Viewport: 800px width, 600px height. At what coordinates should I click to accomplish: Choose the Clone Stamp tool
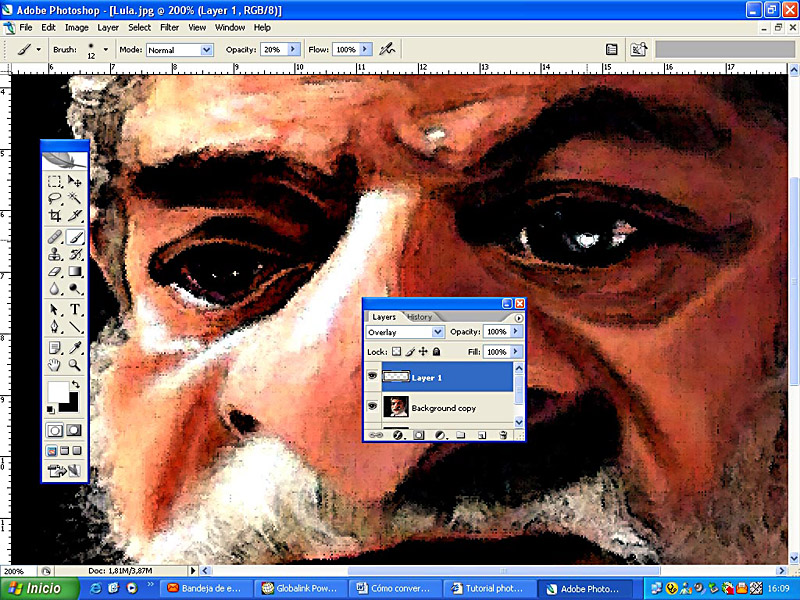coord(55,254)
